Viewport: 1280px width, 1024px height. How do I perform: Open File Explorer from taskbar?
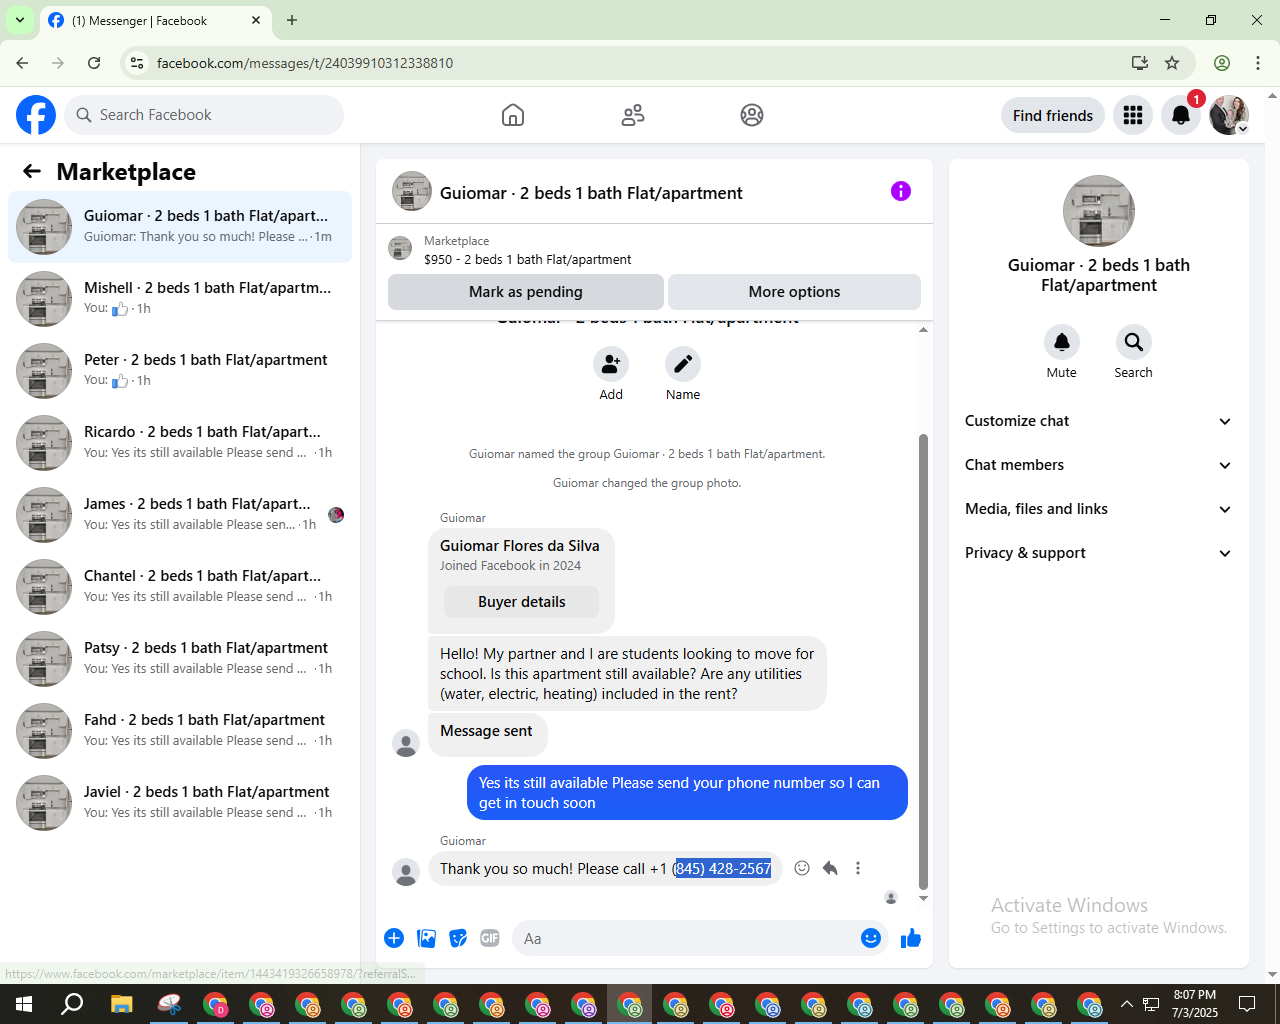pyautogui.click(x=121, y=1004)
